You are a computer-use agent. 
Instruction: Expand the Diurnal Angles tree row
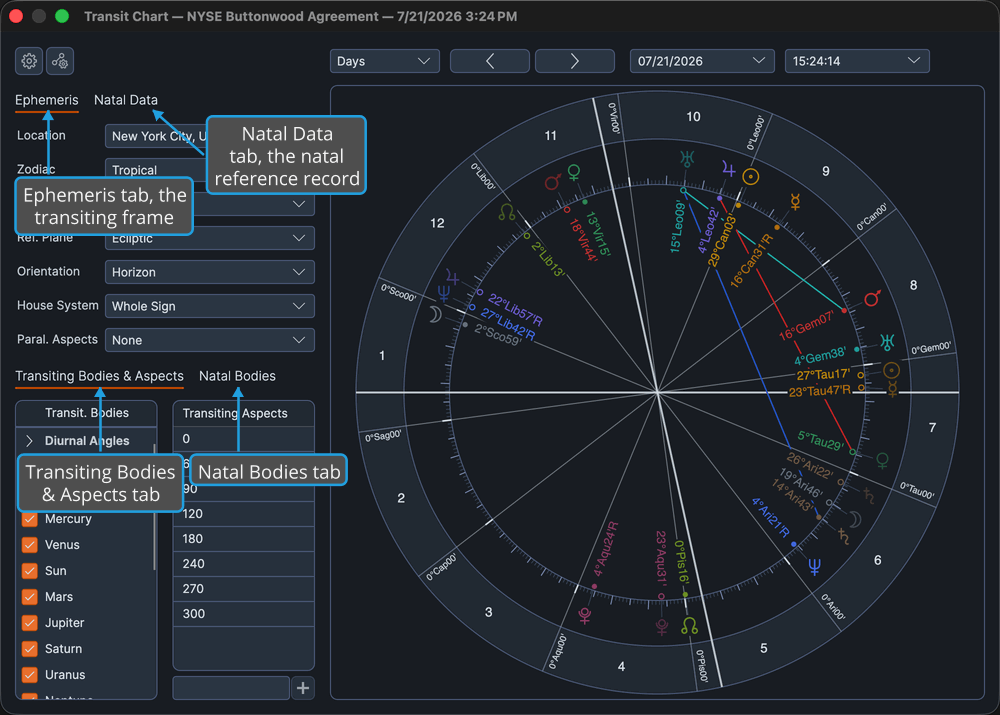coord(29,441)
